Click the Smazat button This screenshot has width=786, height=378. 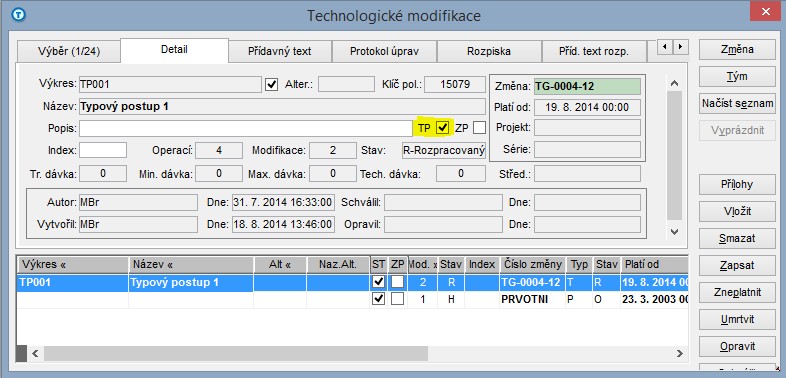737,239
